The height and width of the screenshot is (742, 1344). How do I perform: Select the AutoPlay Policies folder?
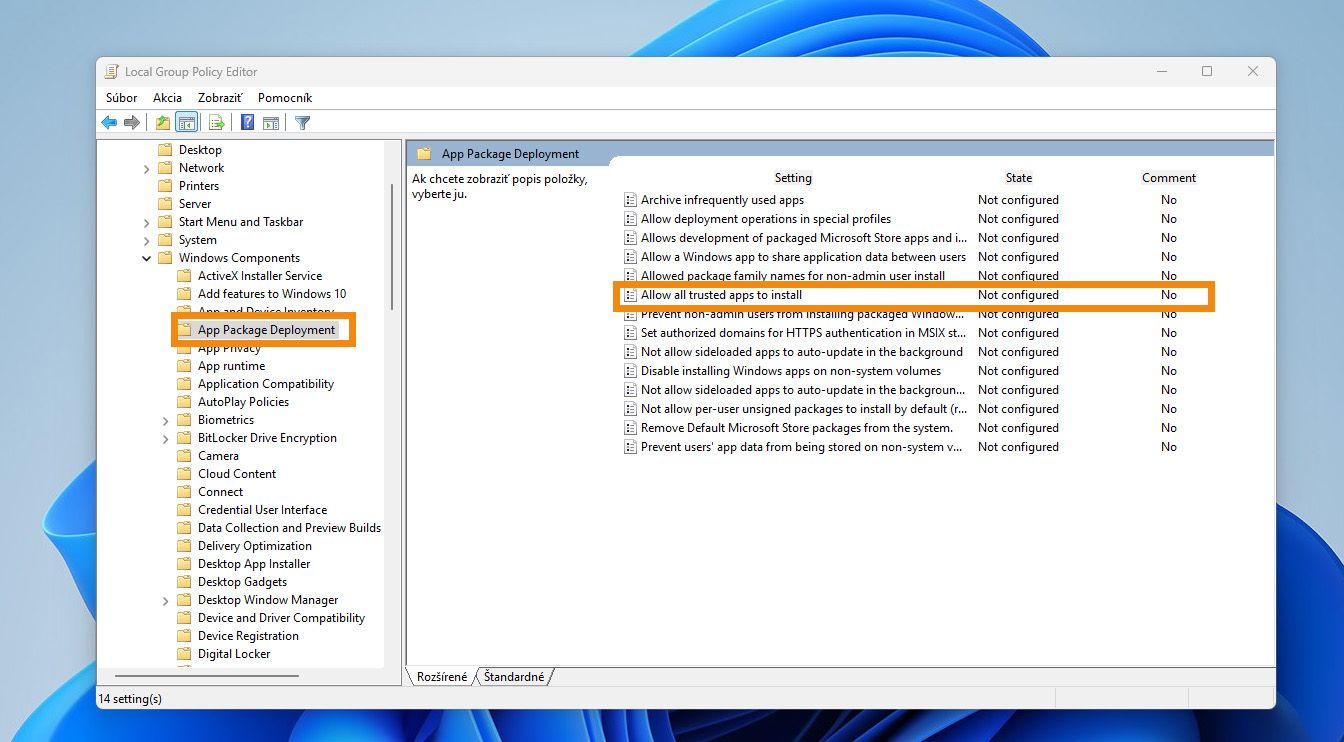pos(243,402)
